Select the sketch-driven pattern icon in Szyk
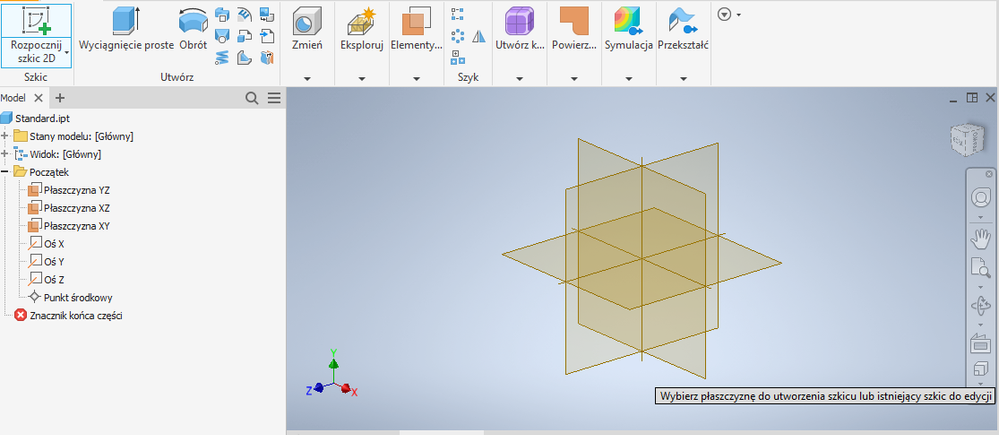 457,57
